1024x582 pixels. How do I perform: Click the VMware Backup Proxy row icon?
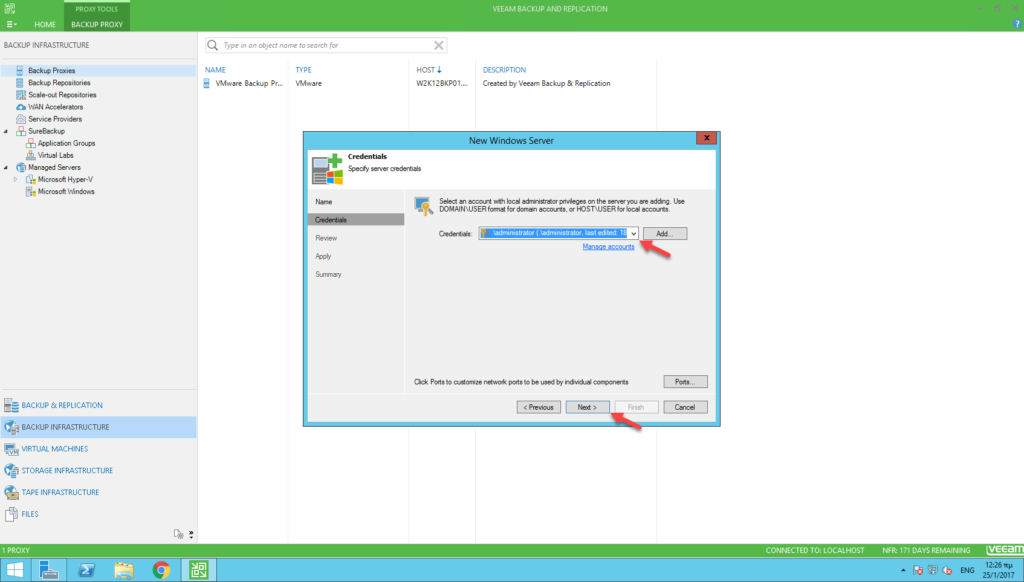[207, 84]
